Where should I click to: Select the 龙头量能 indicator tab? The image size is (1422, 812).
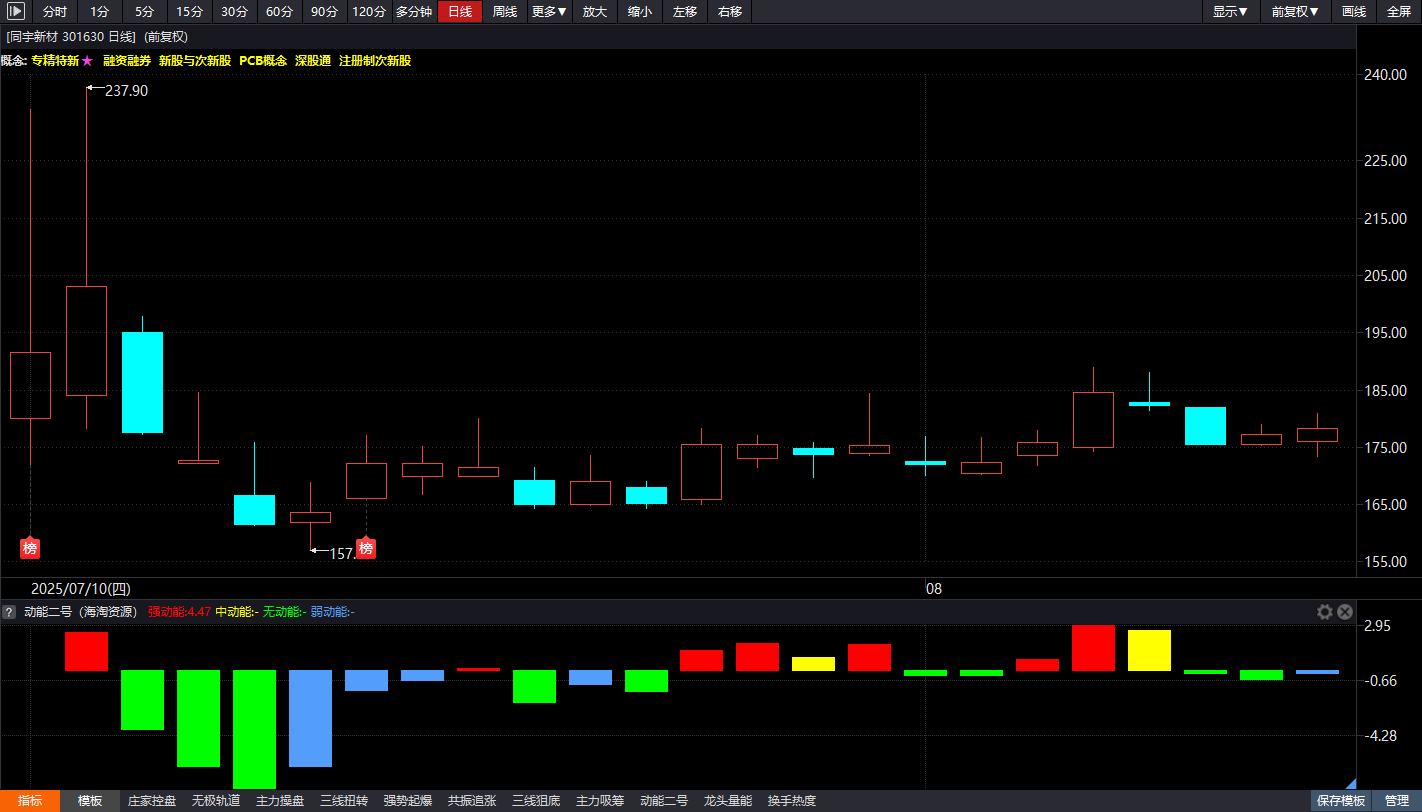tap(728, 801)
